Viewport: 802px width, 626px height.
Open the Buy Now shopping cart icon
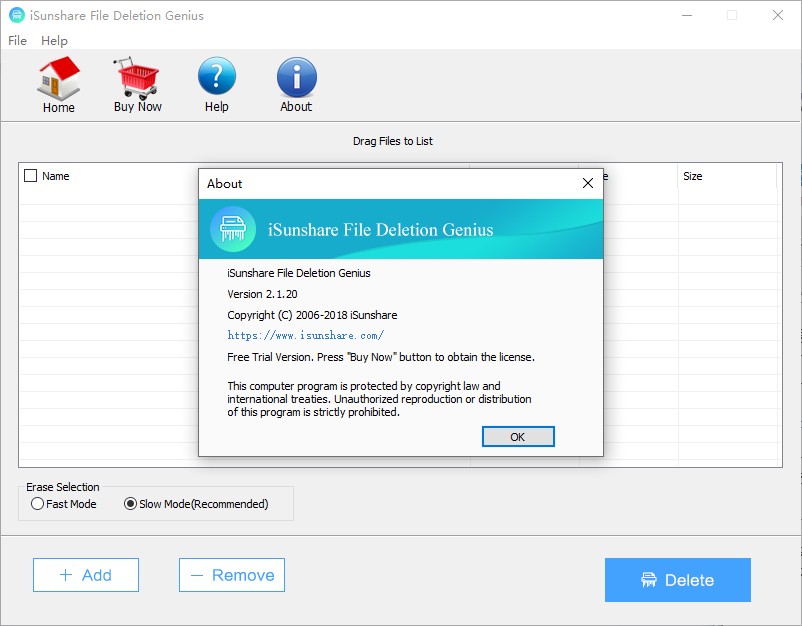(x=137, y=85)
